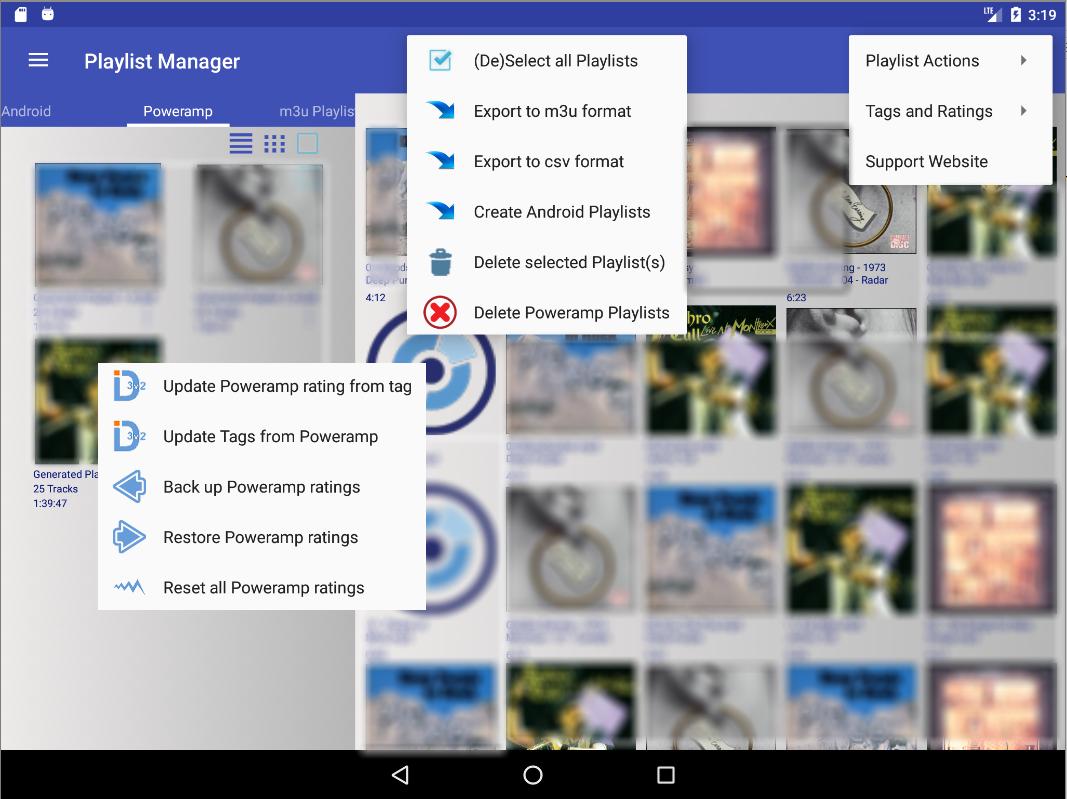Open the navigation drawer menu

(37, 60)
